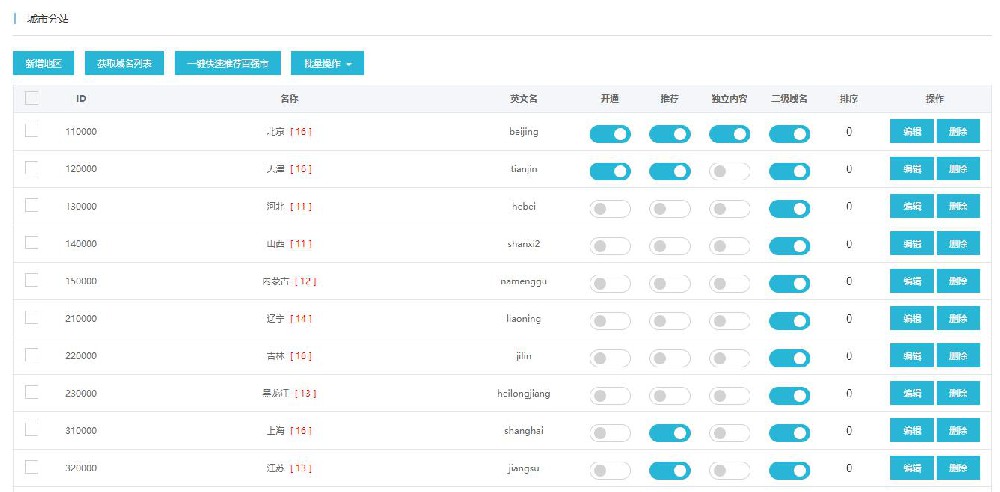Image resolution: width=1000 pixels, height=492 pixels.
Task: Click the red [11] count link beside 河北
Action: click(x=300, y=207)
